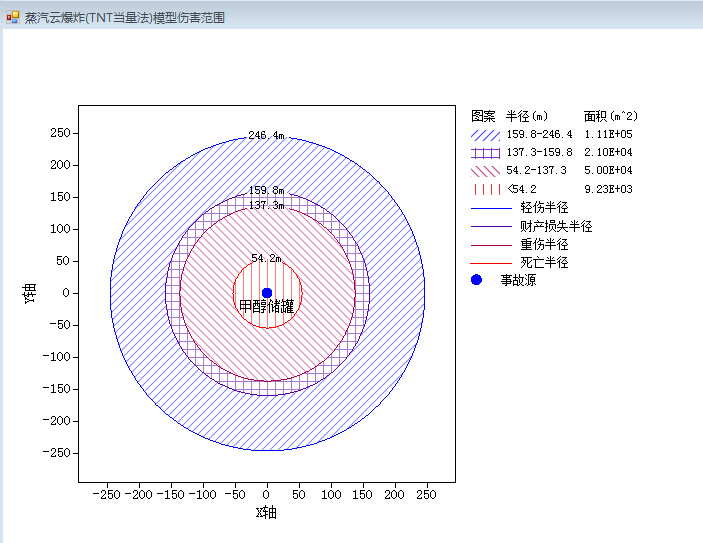Click the Y axis tick label -100
Viewport: 703px width, 543px height.
pos(56,357)
